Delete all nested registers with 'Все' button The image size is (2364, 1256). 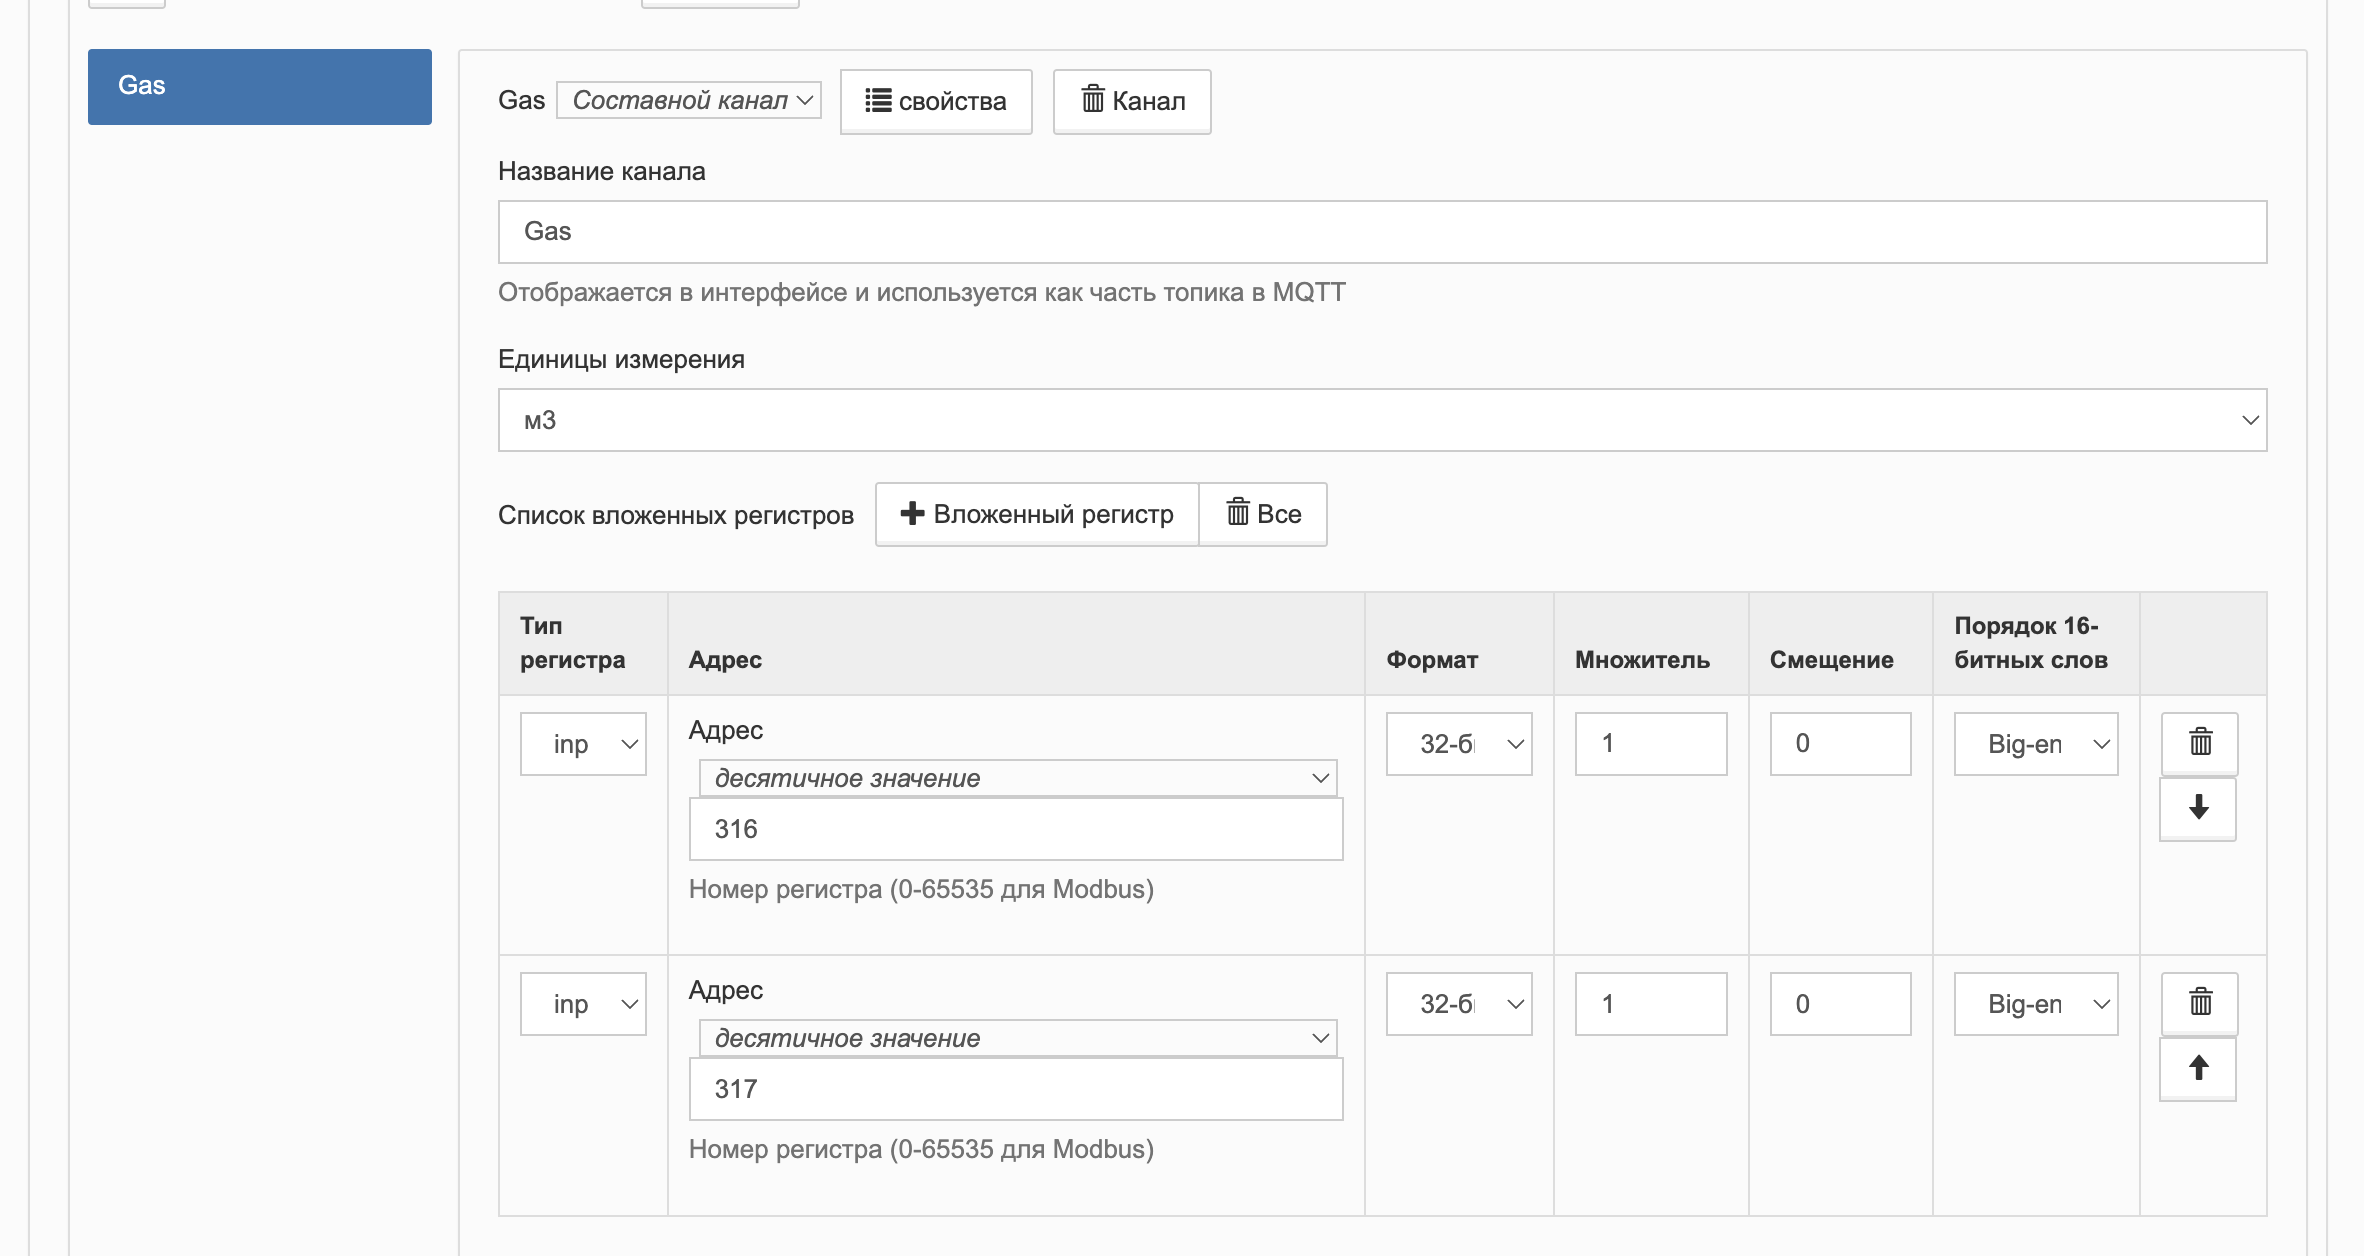(1263, 514)
